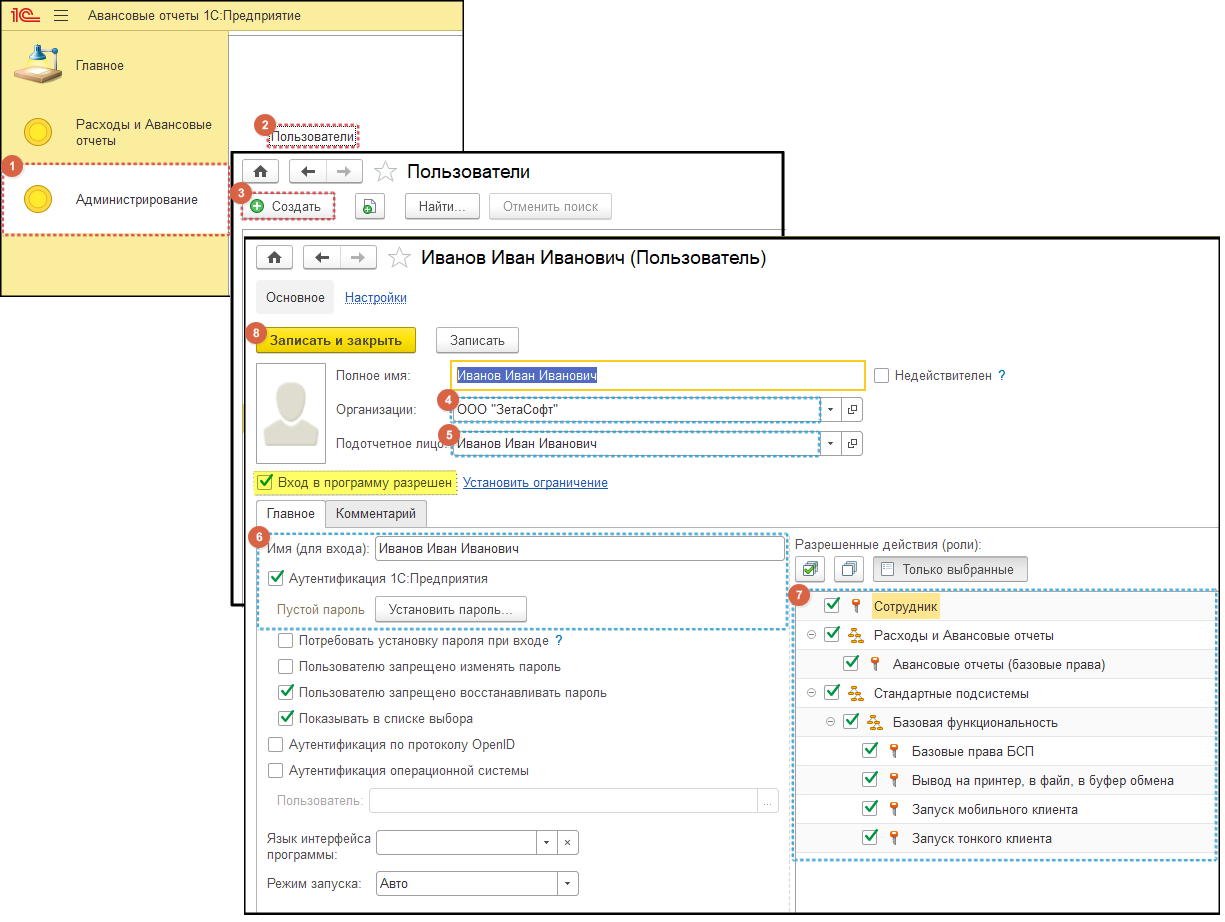1225x922 pixels.
Task: Toggle Аутентификация 1С:Предприятия checkbox
Action: 276,578
